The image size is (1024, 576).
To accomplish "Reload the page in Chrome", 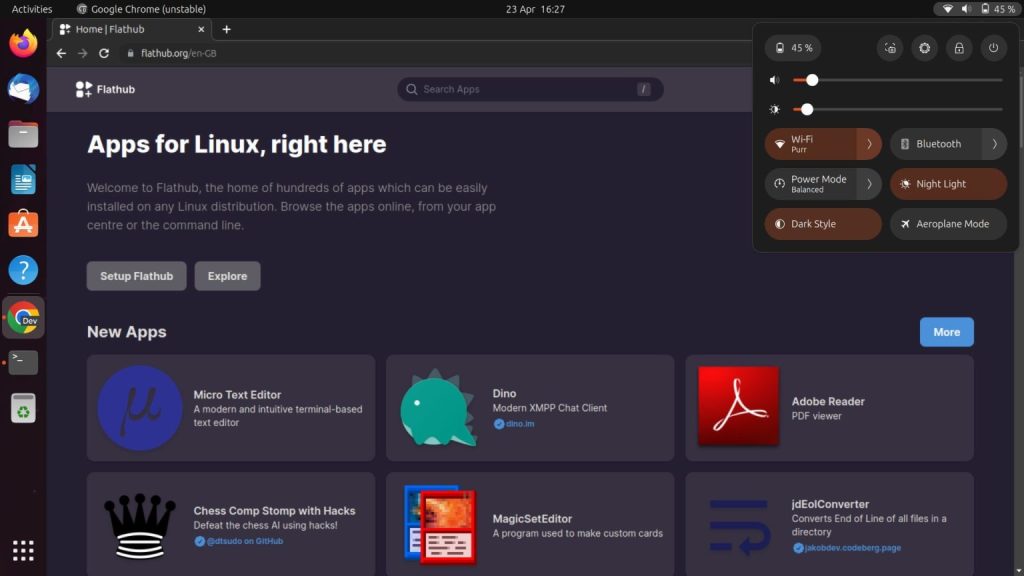I will [x=104, y=53].
